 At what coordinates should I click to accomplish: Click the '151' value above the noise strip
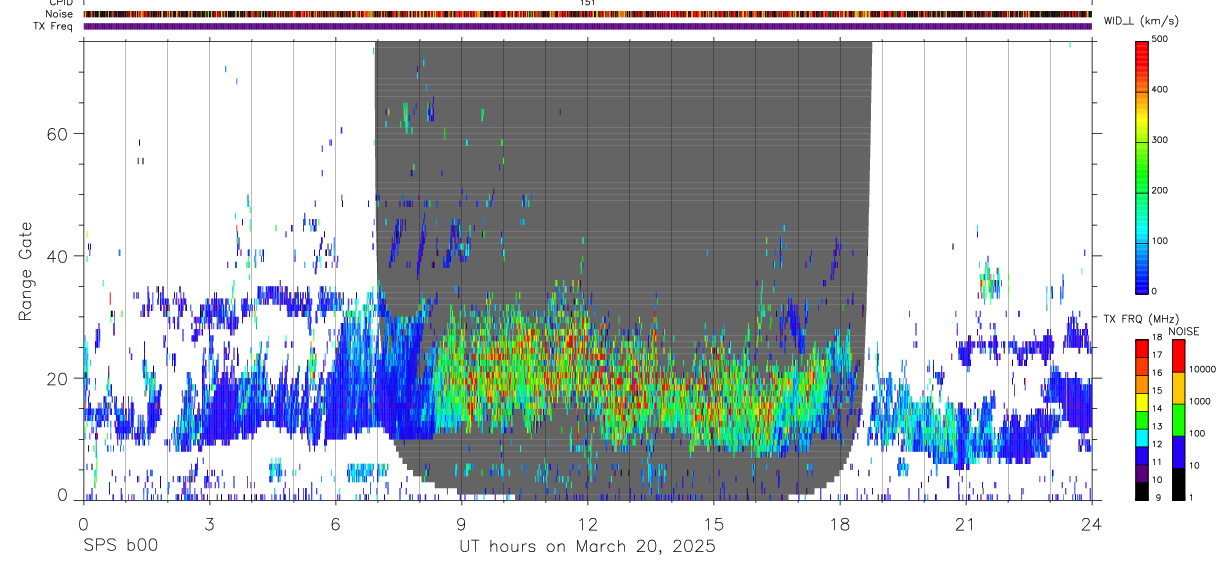tap(588, 3)
